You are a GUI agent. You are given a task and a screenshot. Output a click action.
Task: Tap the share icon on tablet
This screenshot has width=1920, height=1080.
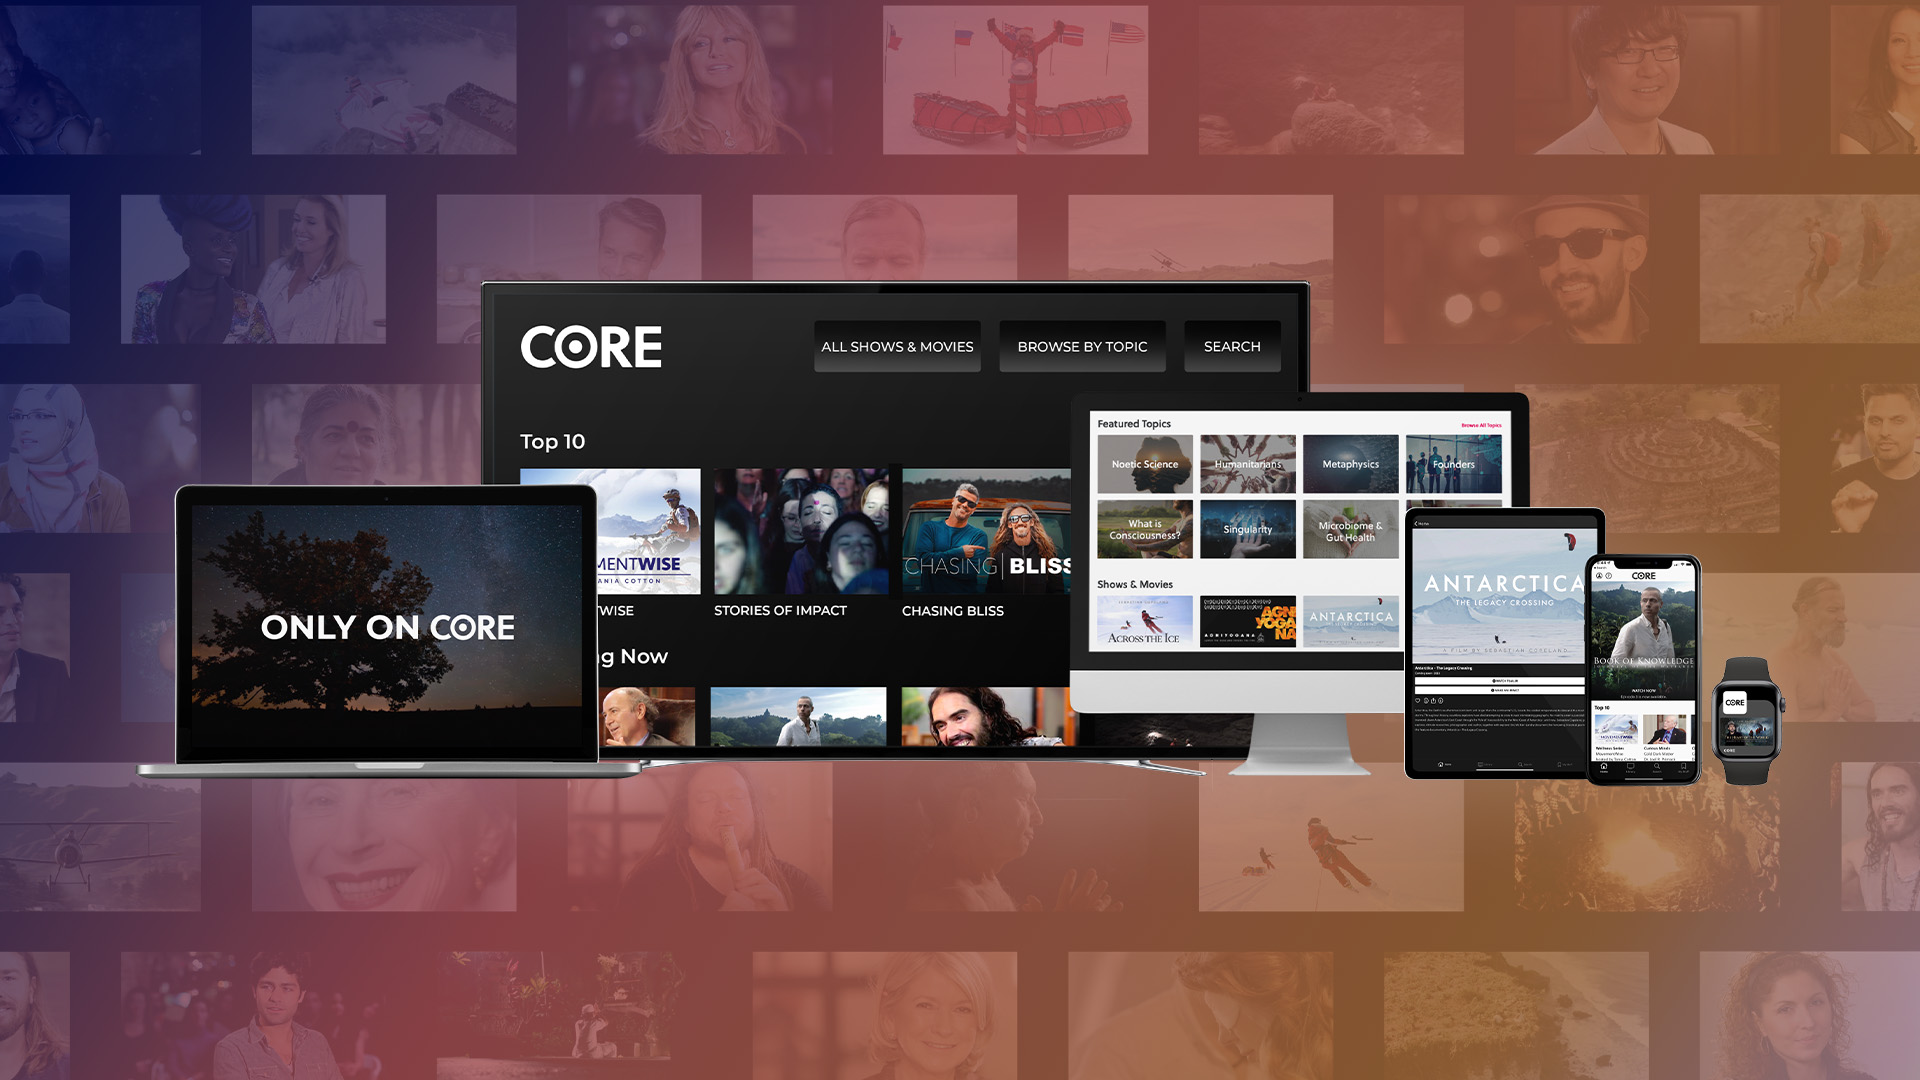coord(1433,700)
